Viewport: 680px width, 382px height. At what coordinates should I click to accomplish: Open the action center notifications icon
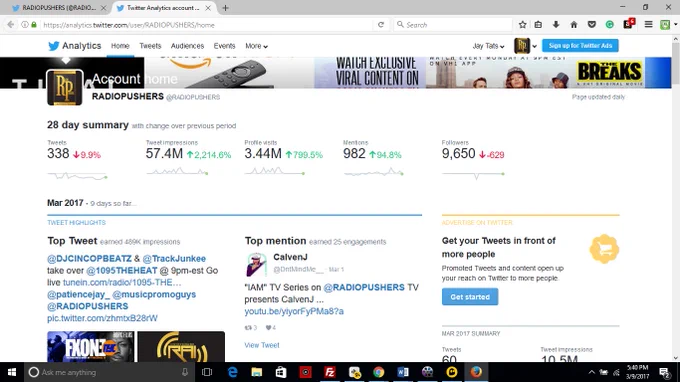pyautogui.click(x=664, y=372)
